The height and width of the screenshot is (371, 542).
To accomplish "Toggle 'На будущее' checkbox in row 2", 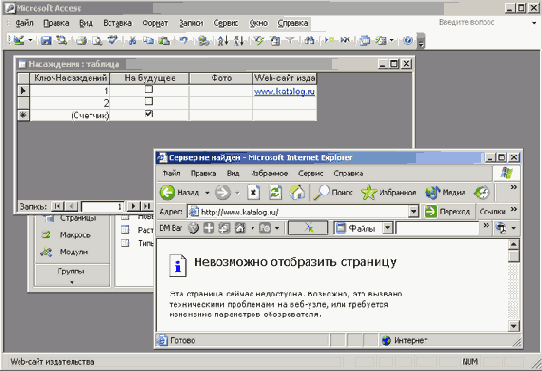I will (x=149, y=101).
